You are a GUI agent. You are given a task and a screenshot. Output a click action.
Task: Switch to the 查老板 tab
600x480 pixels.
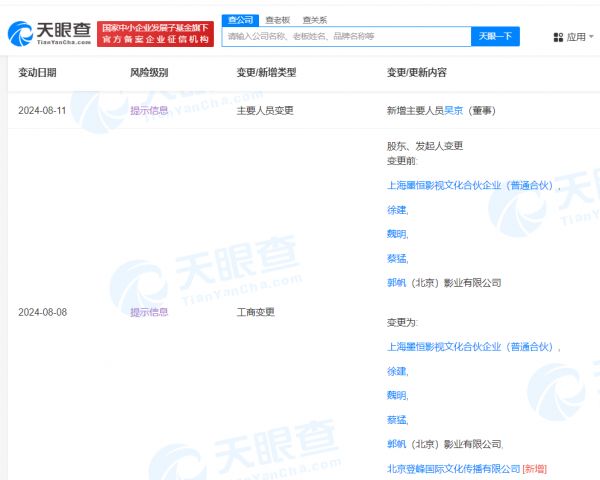278,20
